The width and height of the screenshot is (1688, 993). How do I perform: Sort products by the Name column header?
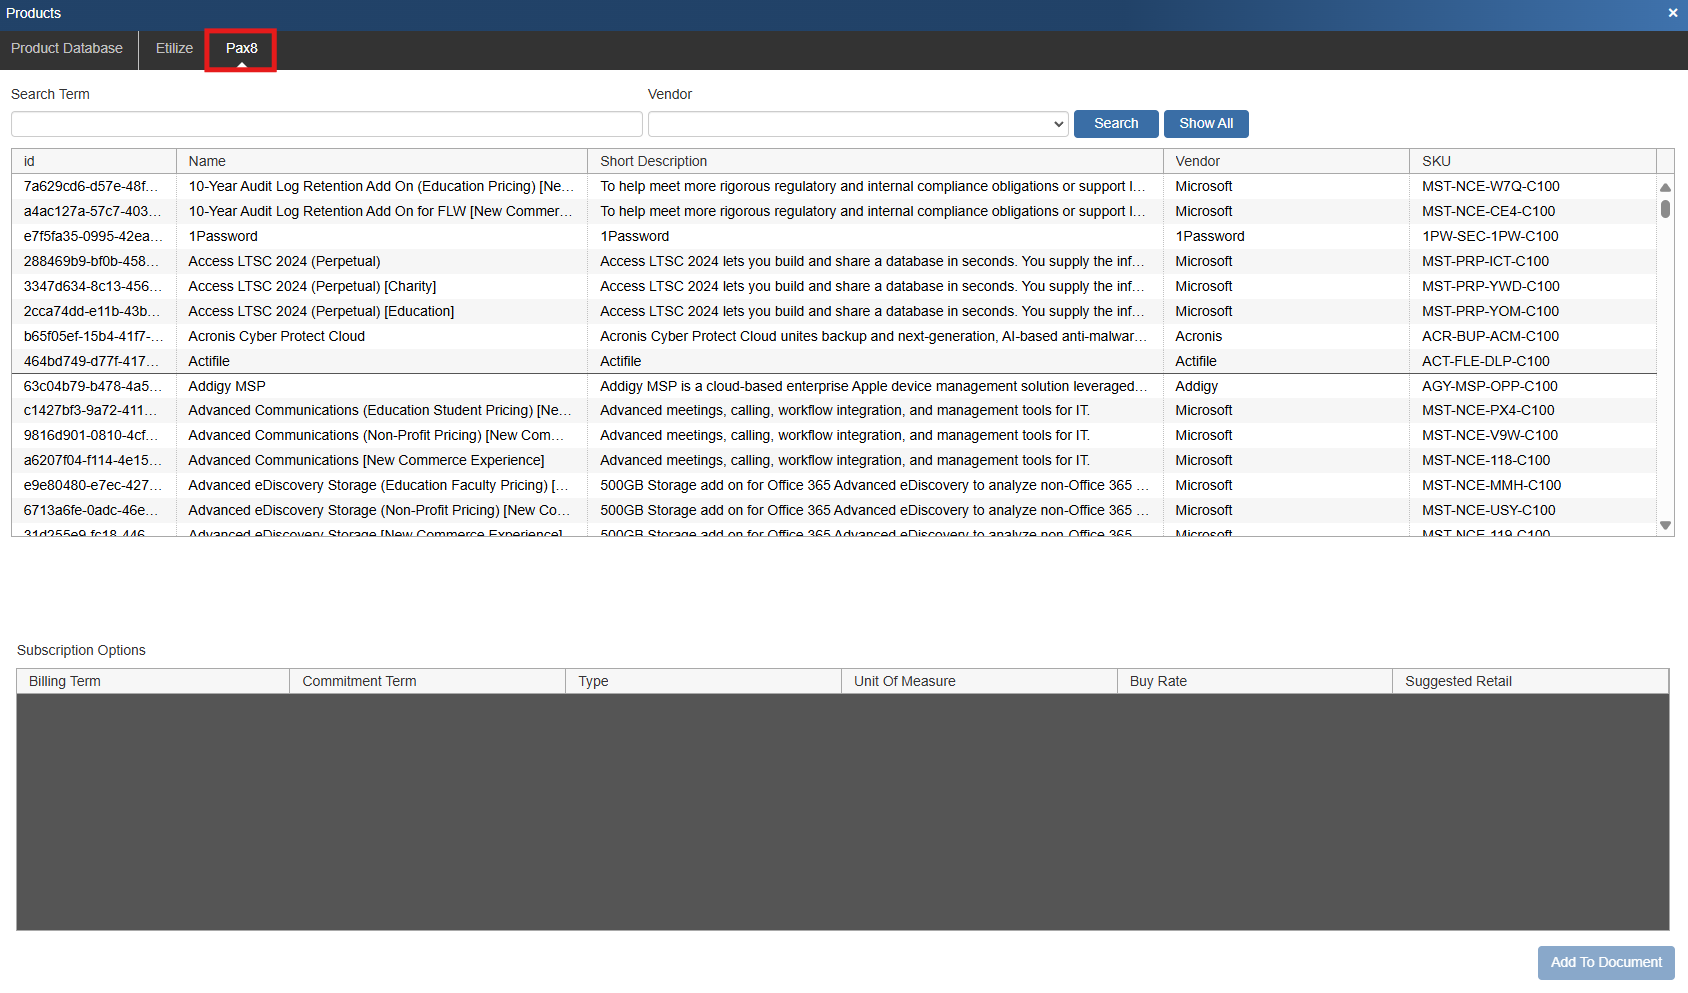[380, 162]
